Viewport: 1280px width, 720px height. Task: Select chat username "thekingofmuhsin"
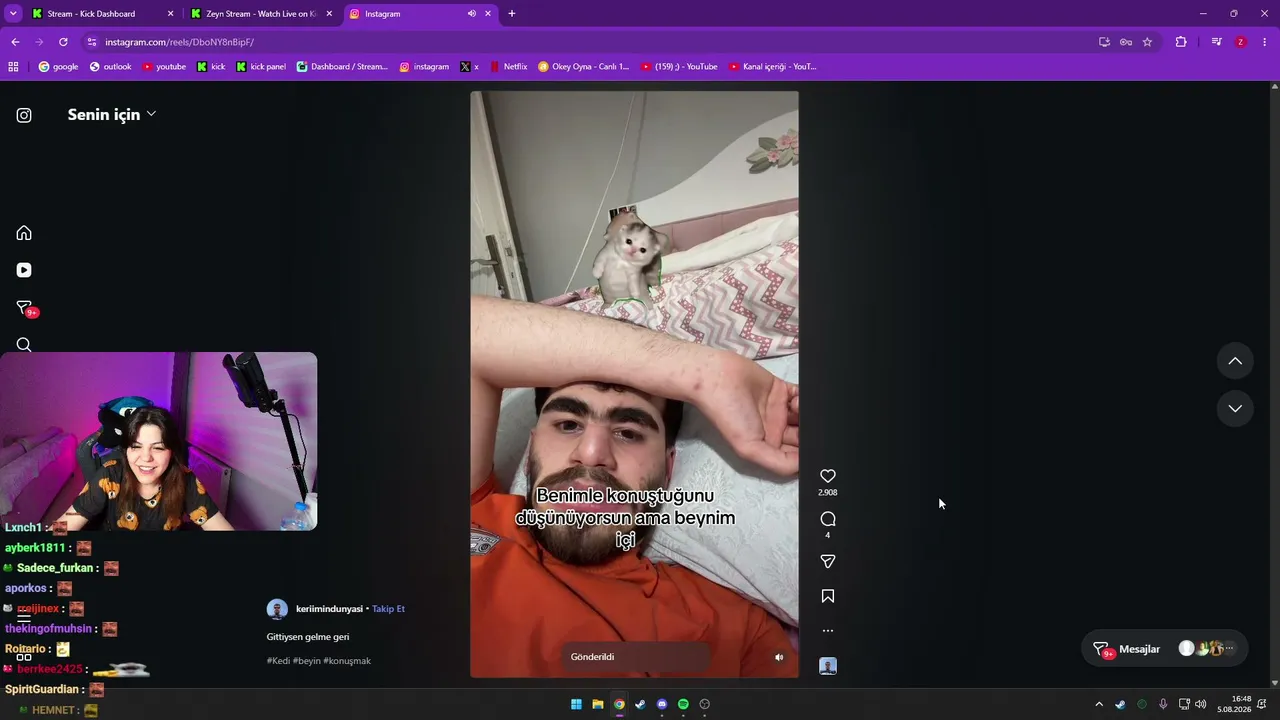coord(48,629)
